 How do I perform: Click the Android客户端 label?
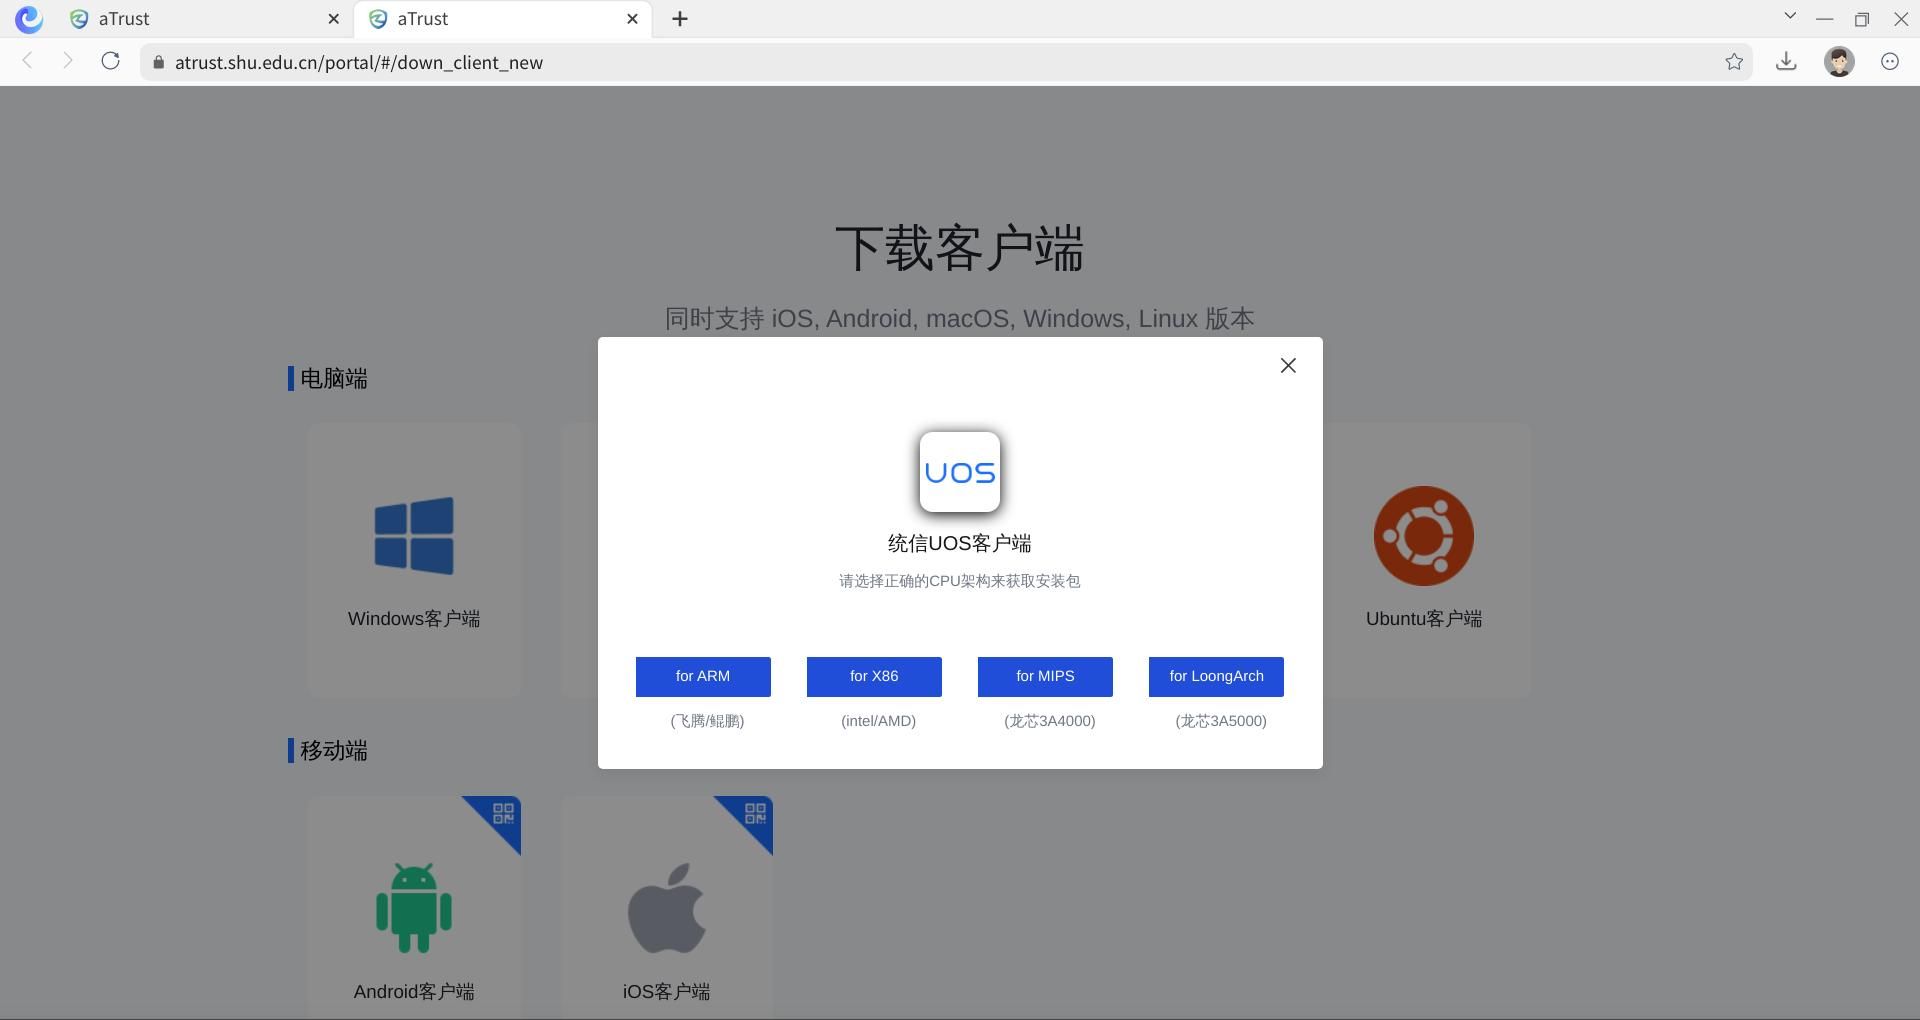[x=414, y=992]
